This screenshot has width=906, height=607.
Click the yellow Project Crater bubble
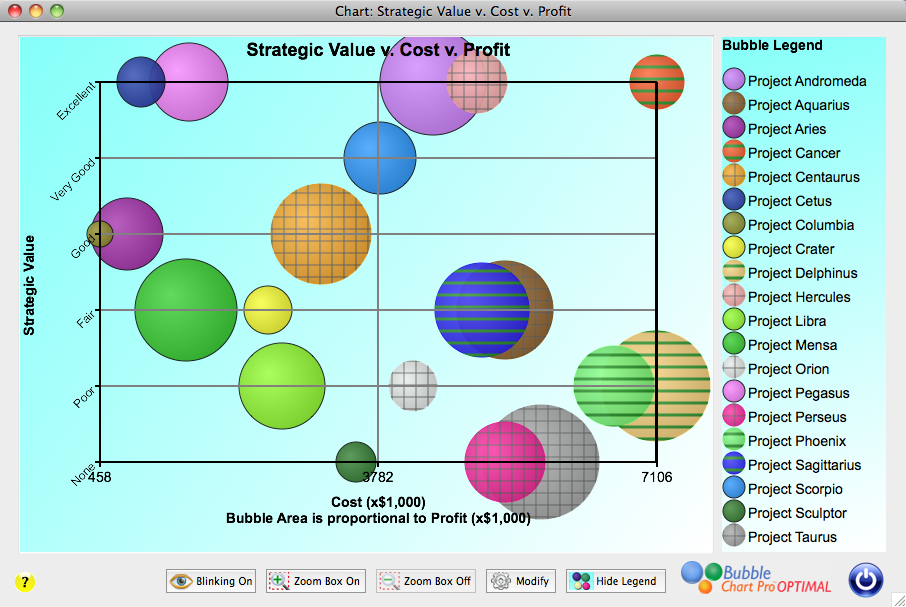pos(268,309)
